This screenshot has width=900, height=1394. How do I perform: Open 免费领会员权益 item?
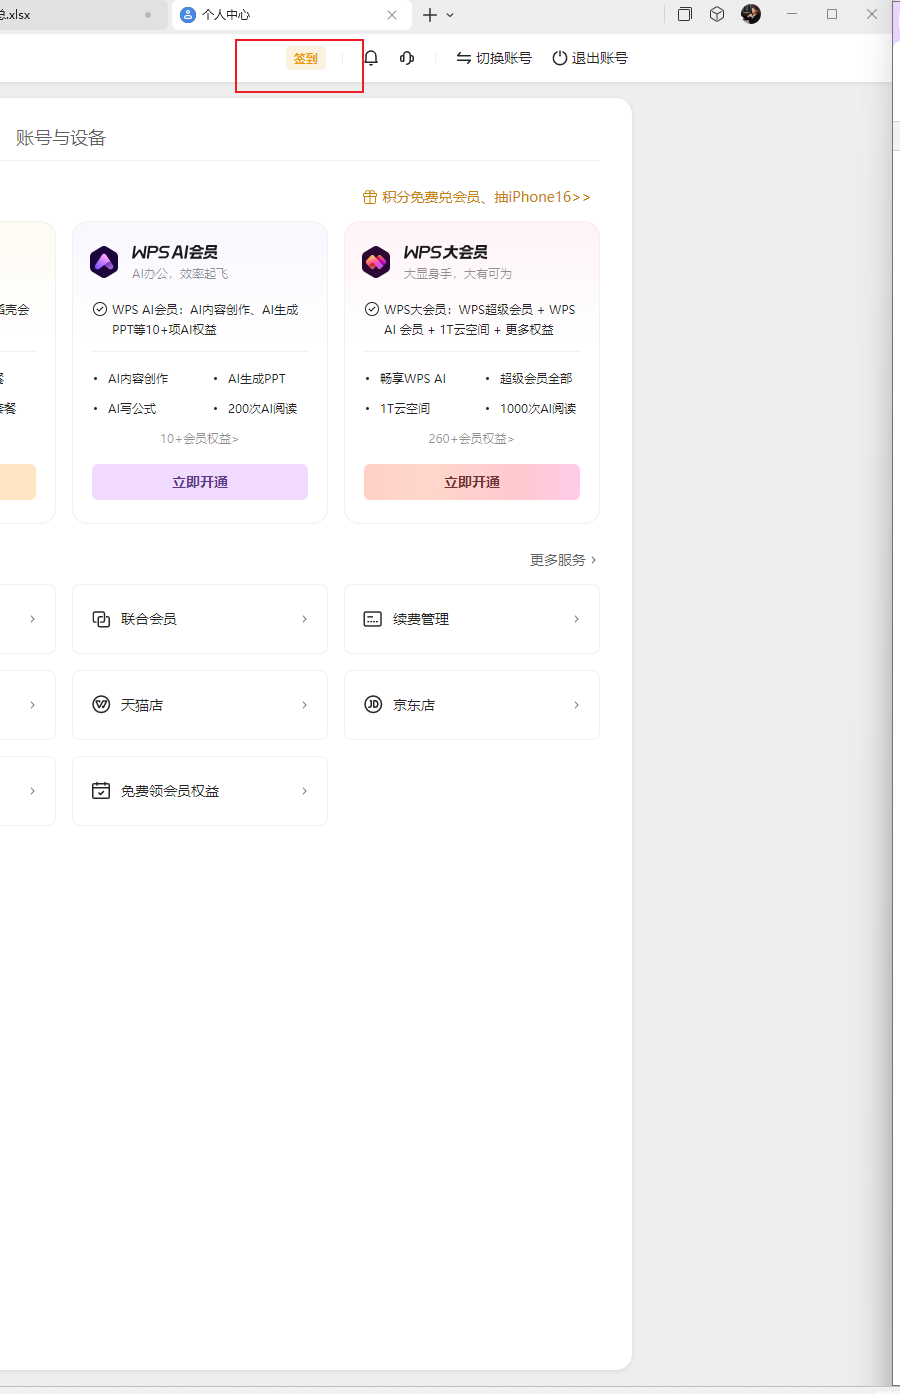(200, 791)
